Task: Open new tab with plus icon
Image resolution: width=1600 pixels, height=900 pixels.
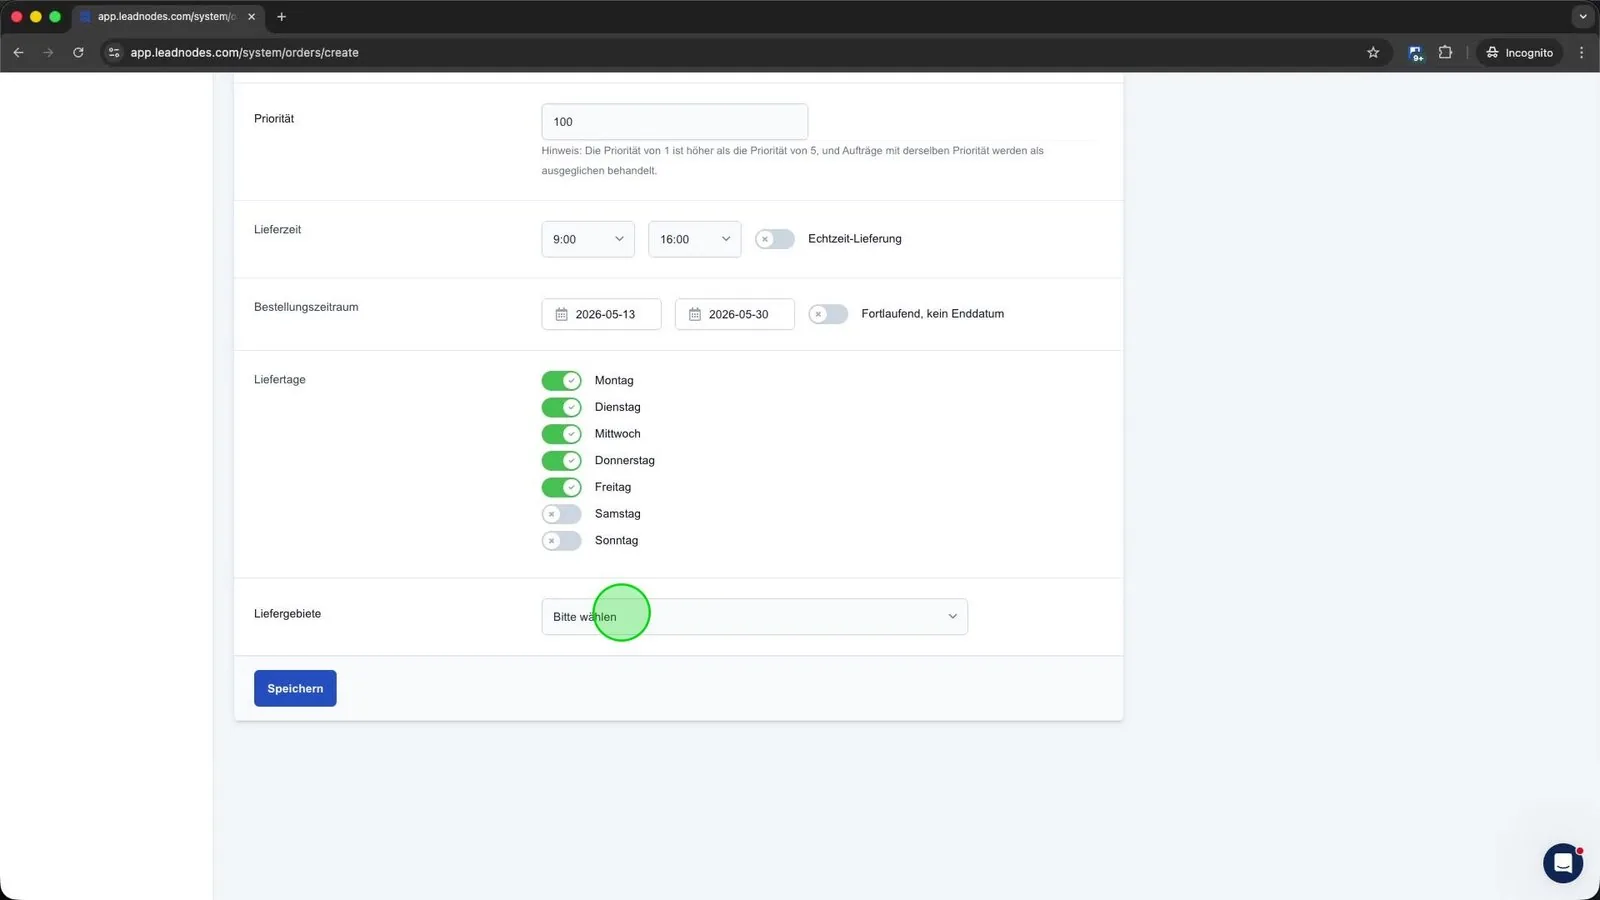Action: (x=281, y=17)
